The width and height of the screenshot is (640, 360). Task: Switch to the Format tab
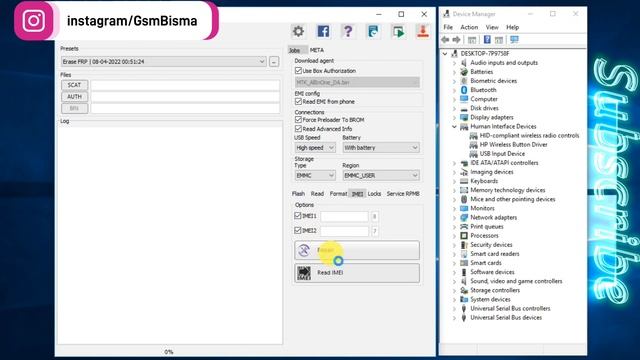click(x=338, y=194)
